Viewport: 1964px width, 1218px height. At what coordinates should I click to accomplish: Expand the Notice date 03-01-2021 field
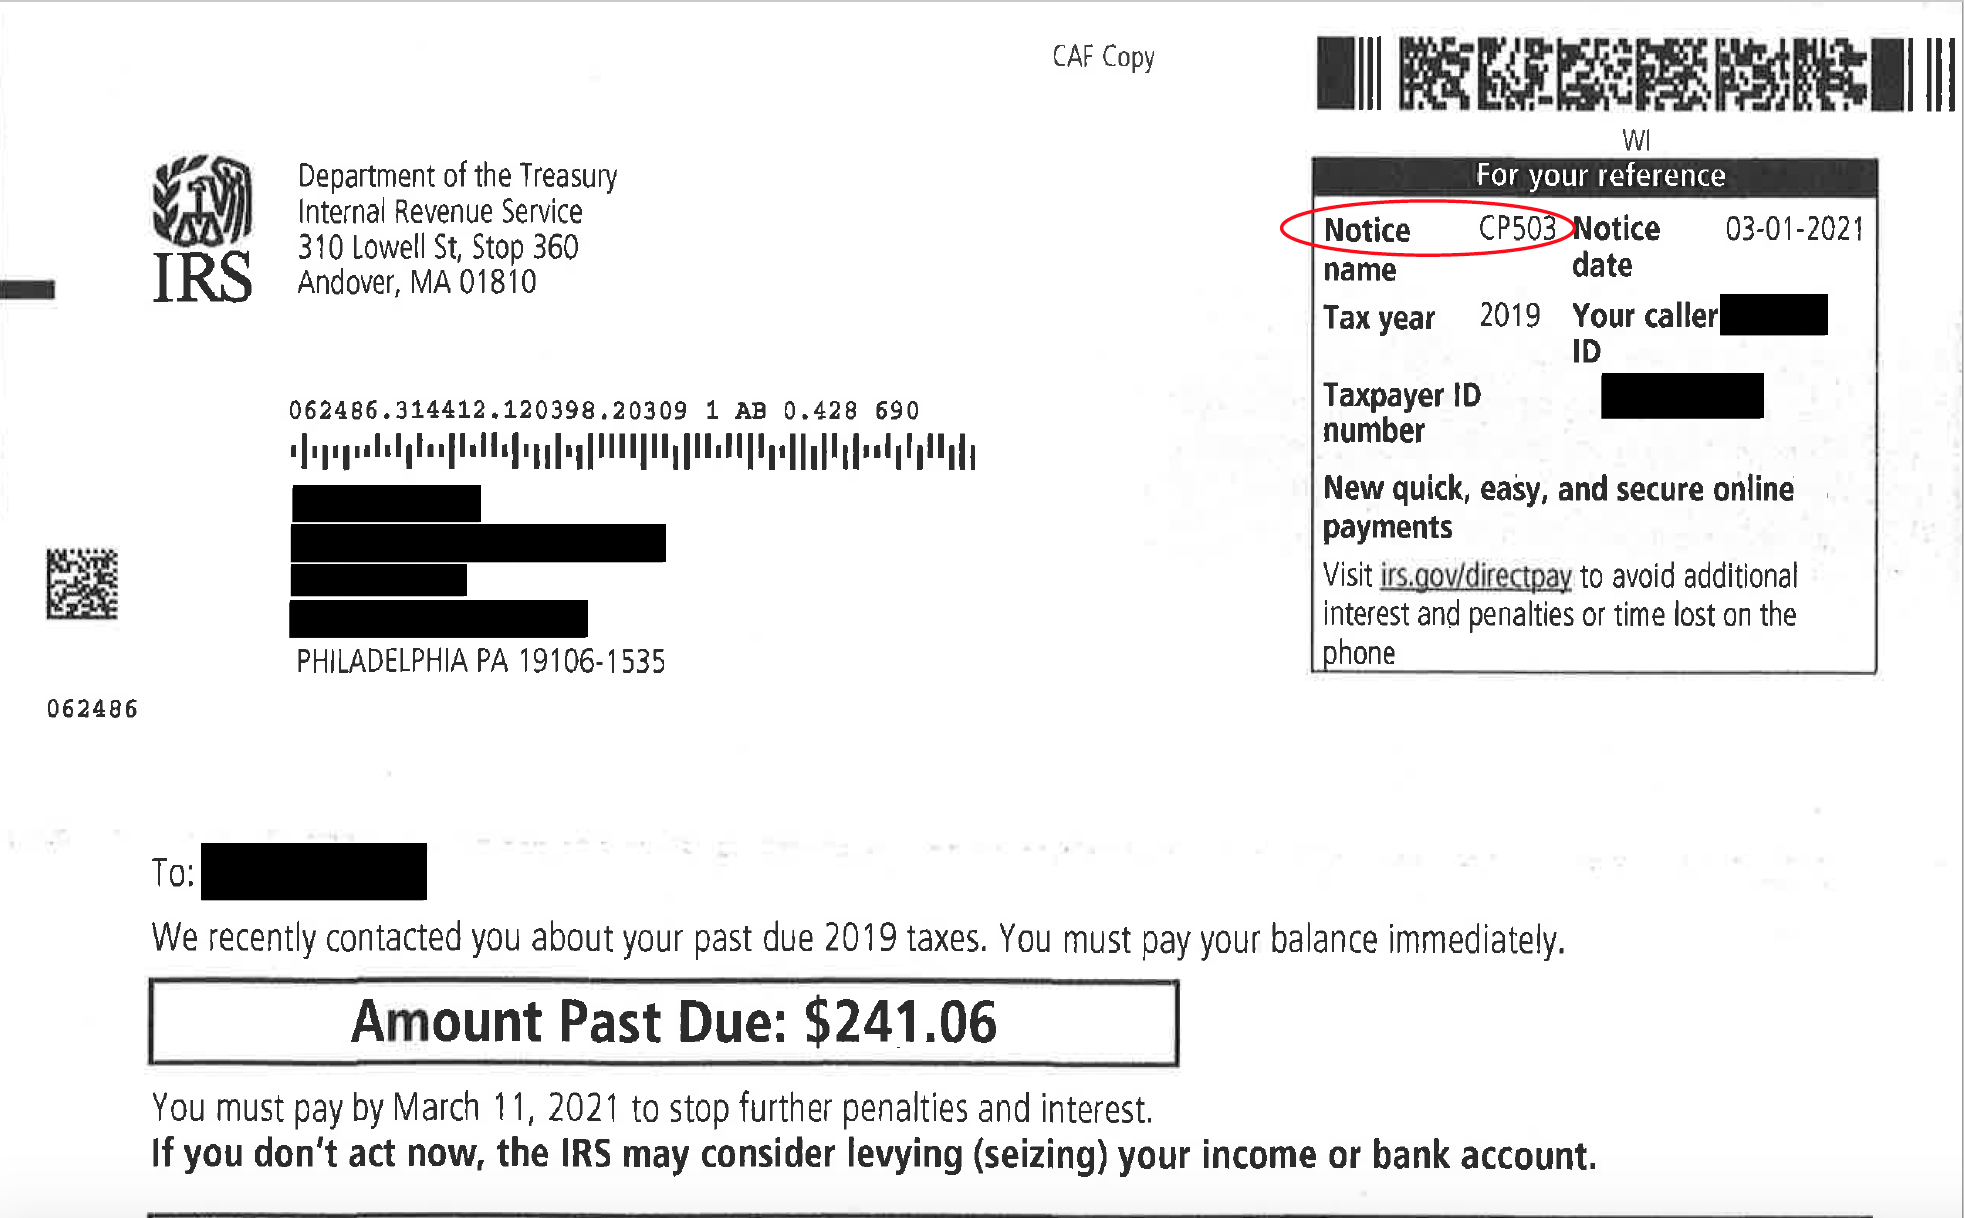[1782, 227]
